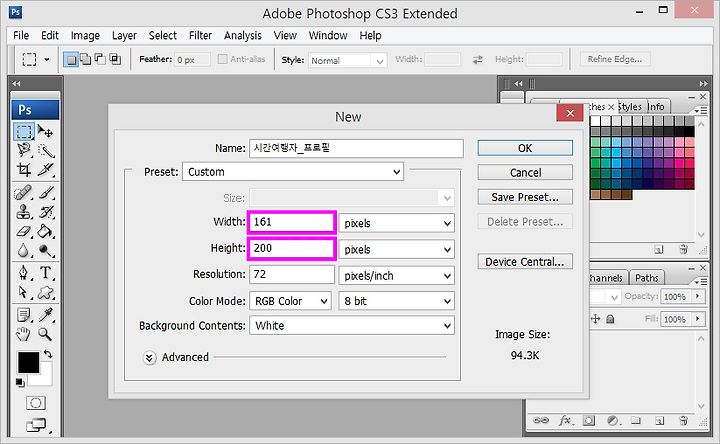
Task: Open the Style dropdown showing Normal
Action: (x=347, y=60)
